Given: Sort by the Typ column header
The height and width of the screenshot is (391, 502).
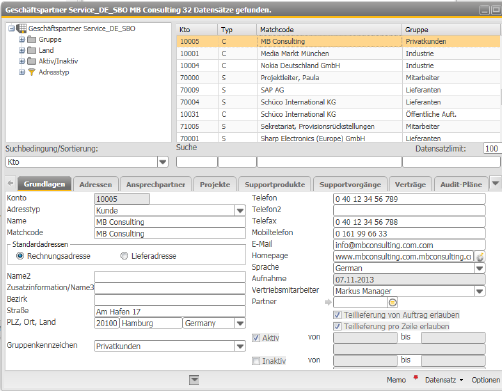Looking at the screenshot, I should point(237,30).
